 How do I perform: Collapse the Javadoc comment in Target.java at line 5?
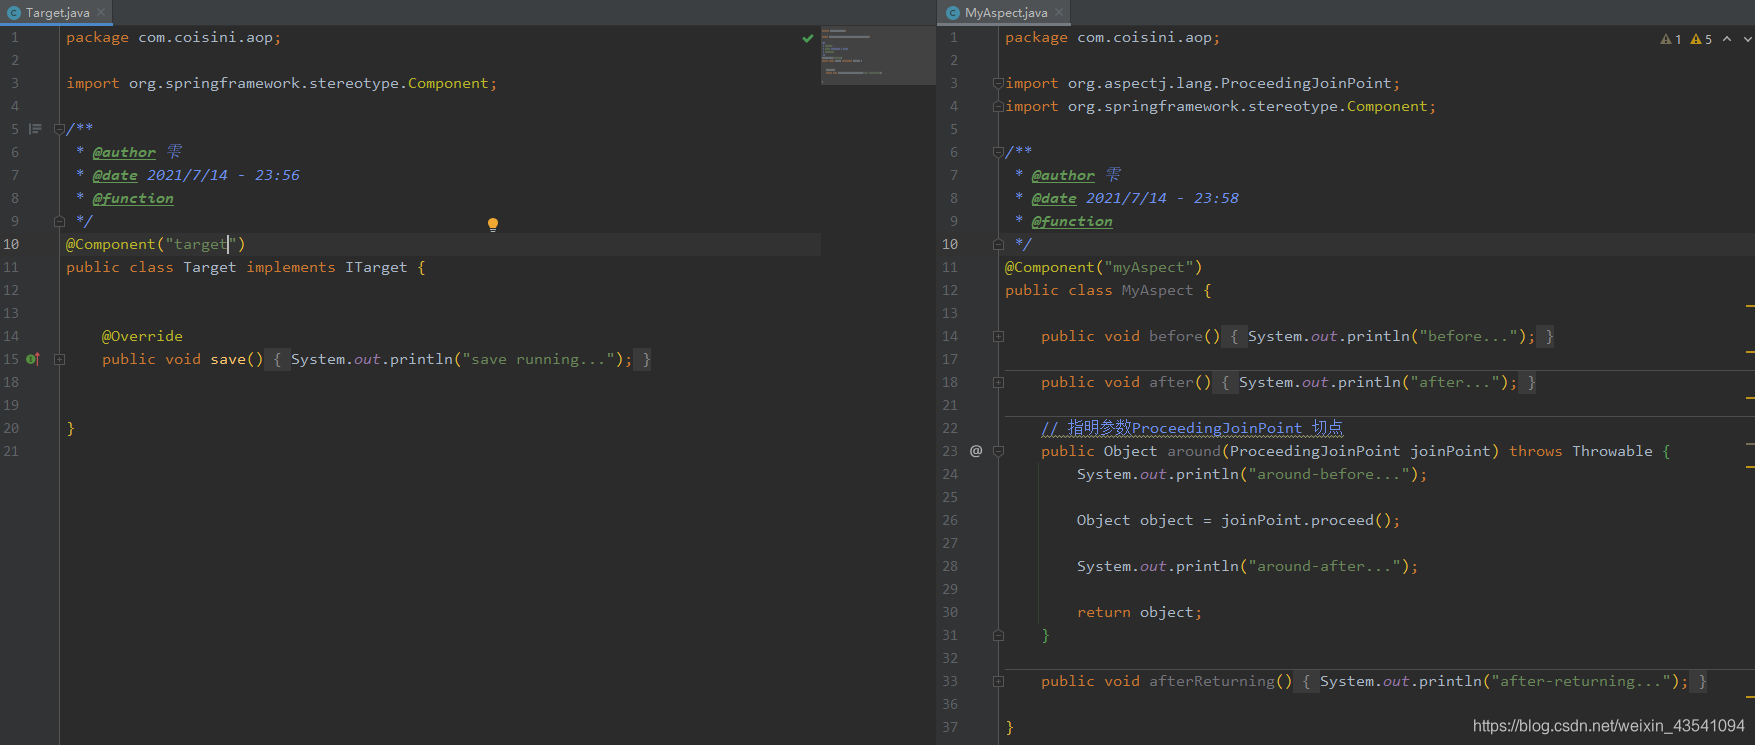point(59,129)
